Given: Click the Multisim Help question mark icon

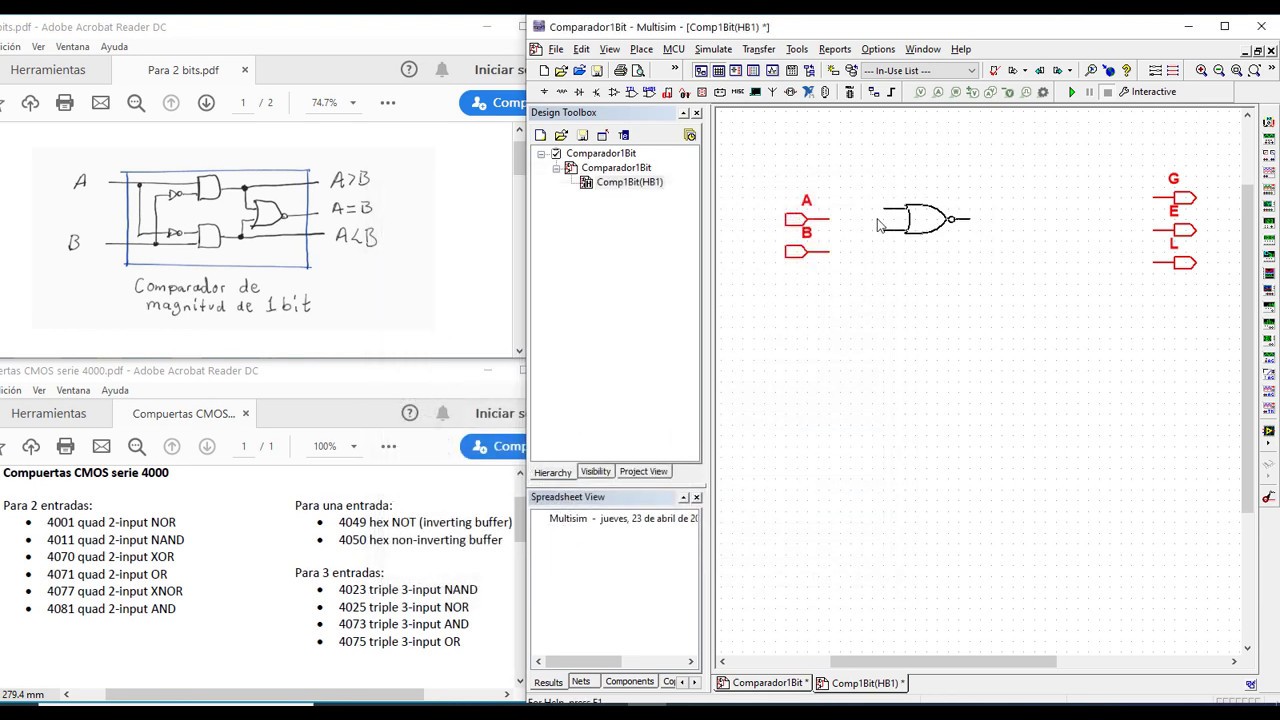Looking at the screenshot, I should (x=1127, y=71).
